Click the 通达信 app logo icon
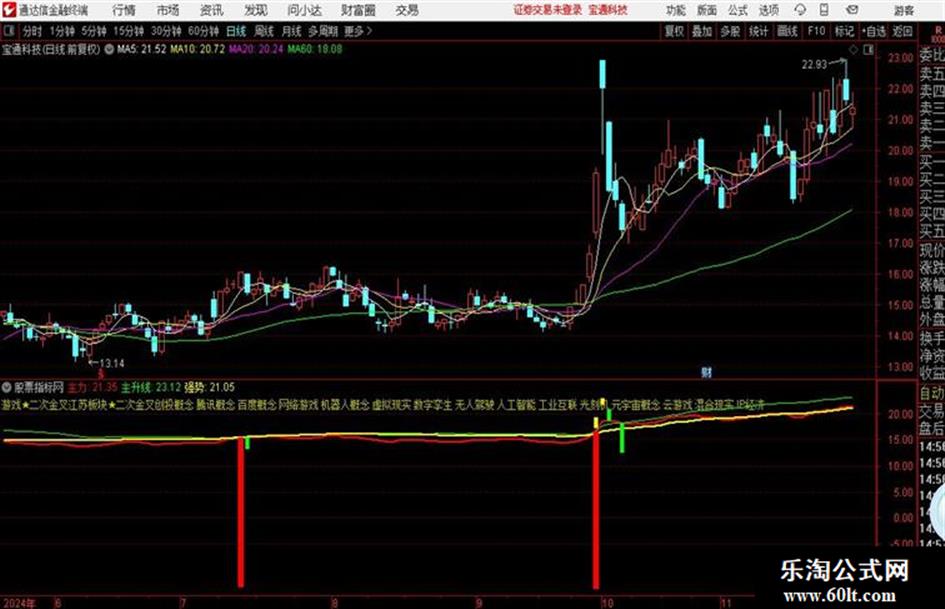This screenshot has height=609, width=945. point(8,10)
